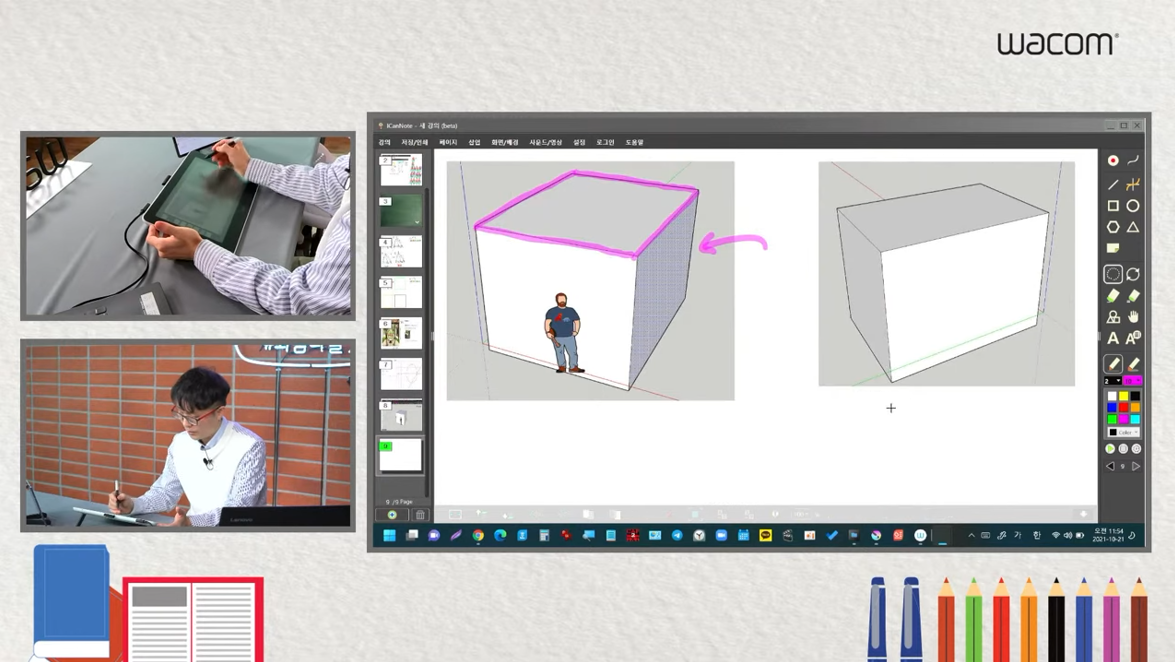The width and height of the screenshot is (1175, 662).
Task: Pick the magenta color swatch
Action: (1123, 419)
